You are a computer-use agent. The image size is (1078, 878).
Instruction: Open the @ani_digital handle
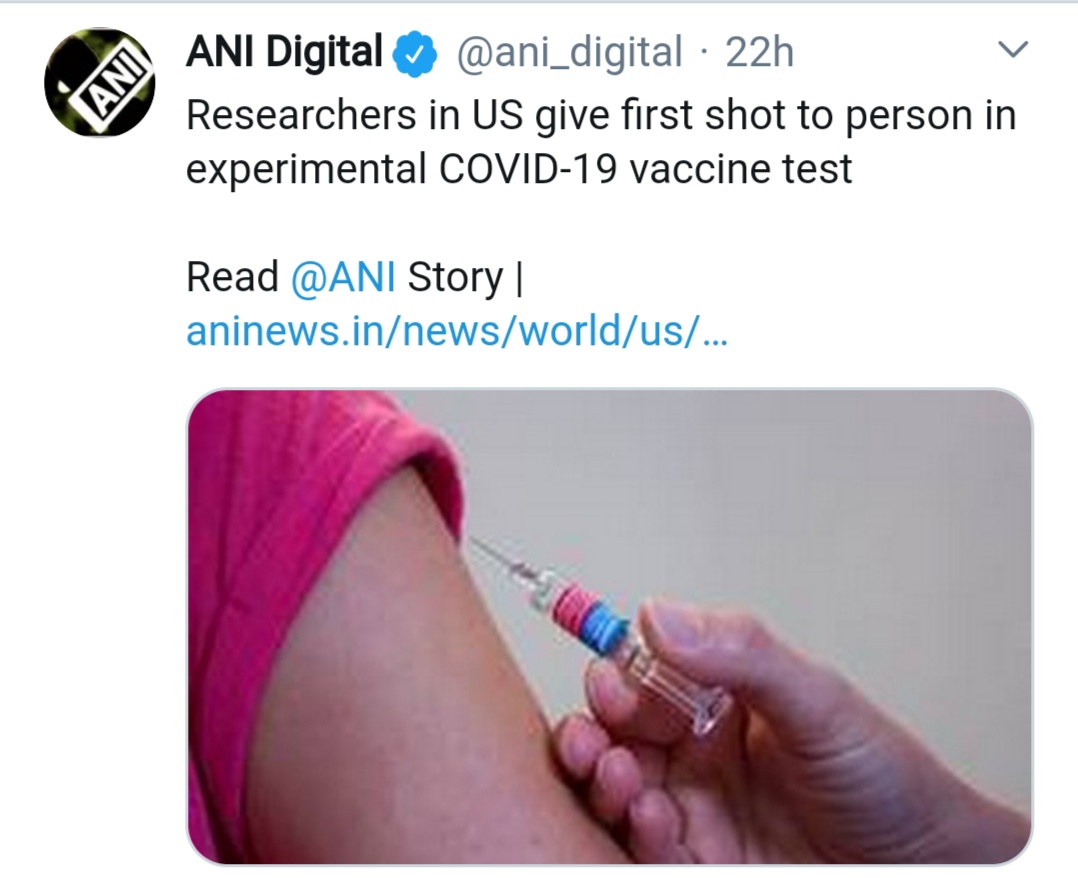click(x=569, y=52)
